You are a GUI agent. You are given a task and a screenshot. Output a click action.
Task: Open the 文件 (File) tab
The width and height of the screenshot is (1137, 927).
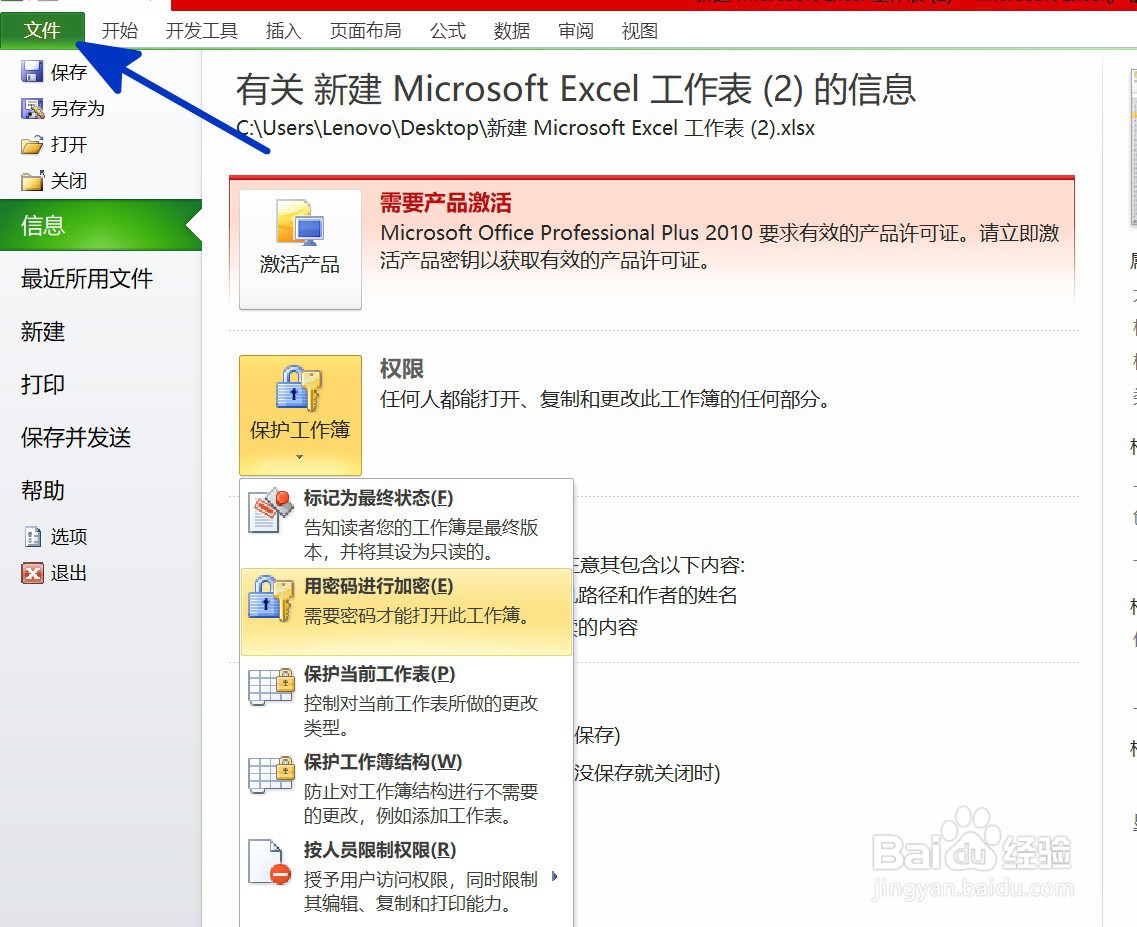[42, 30]
